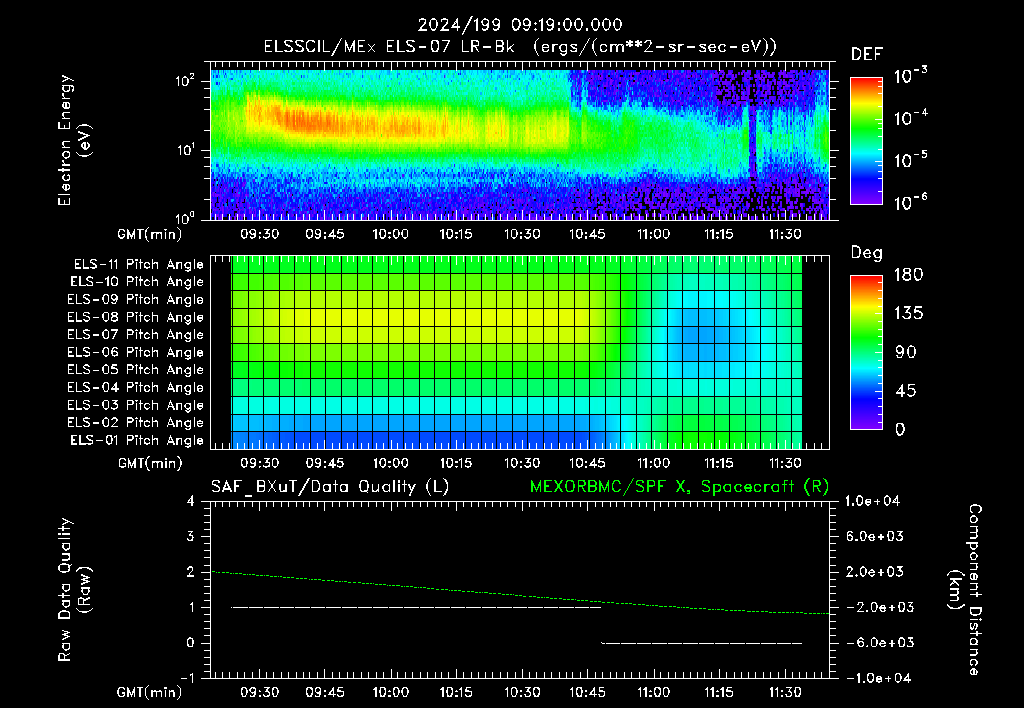The height and width of the screenshot is (708, 1024).
Task: Click the 180 value on Deg color scale
Action: (x=908, y=275)
